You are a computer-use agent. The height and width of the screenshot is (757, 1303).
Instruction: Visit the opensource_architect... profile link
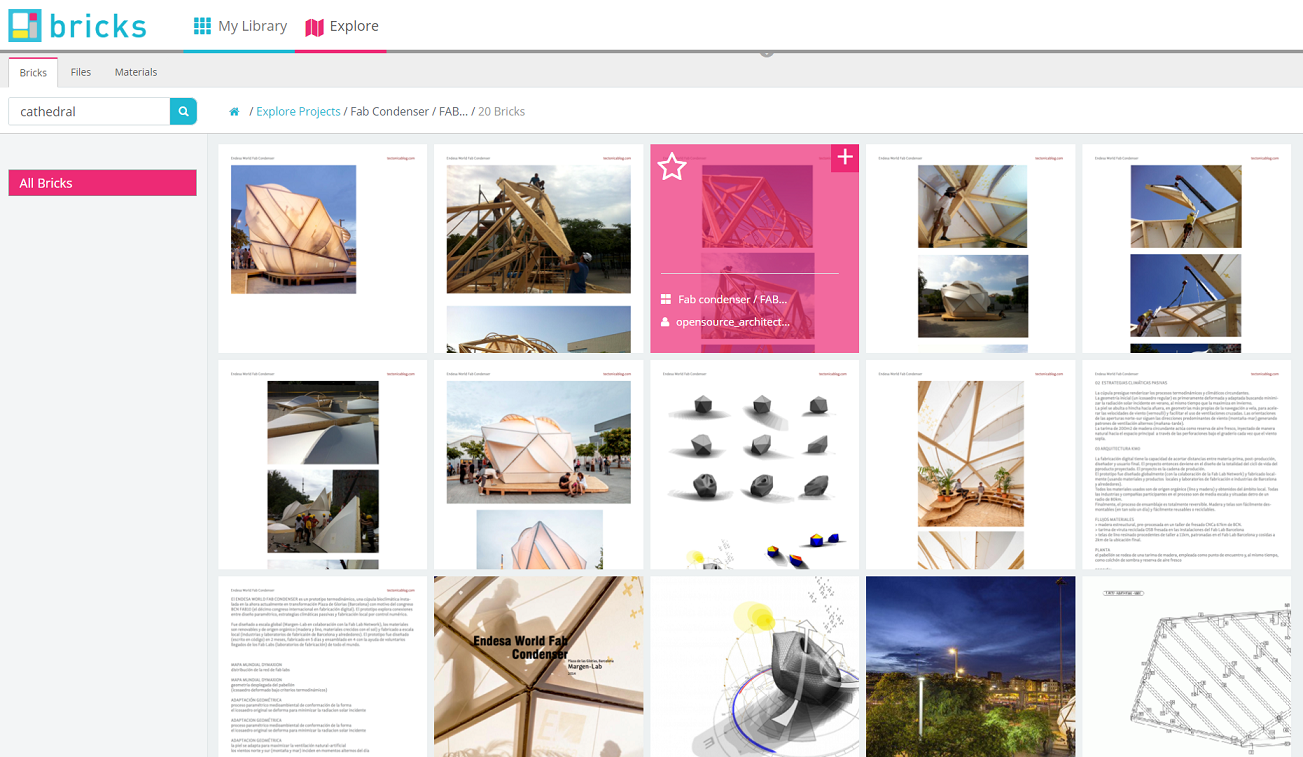733,322
